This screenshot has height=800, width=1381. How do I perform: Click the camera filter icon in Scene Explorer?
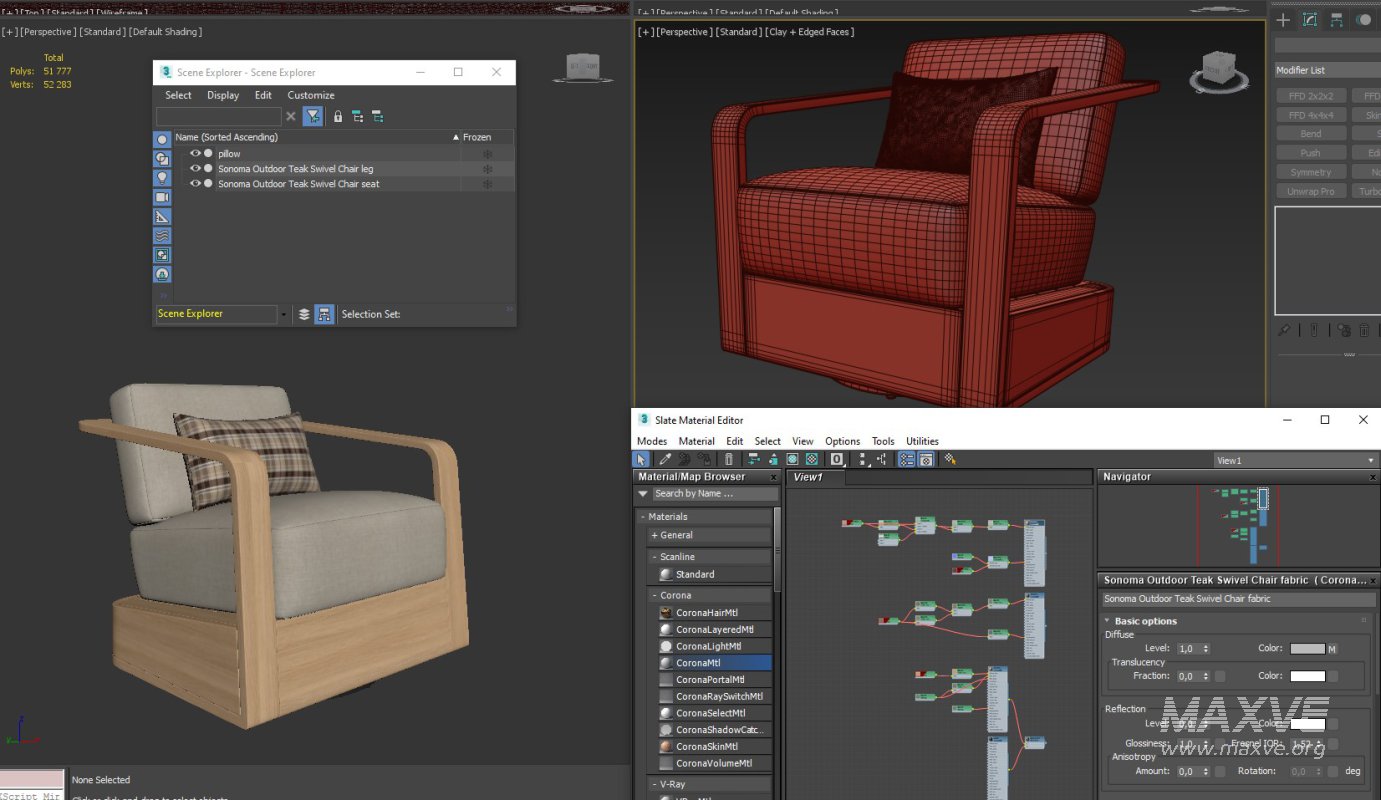point(162,197)
